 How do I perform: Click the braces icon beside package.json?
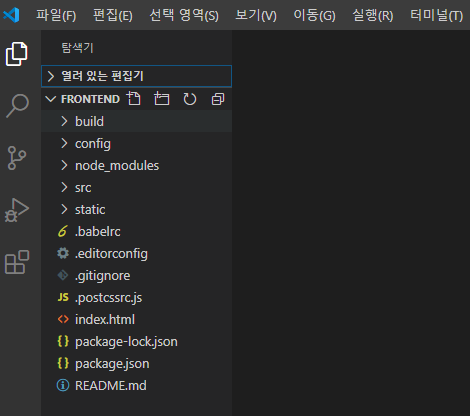[63, 363]
